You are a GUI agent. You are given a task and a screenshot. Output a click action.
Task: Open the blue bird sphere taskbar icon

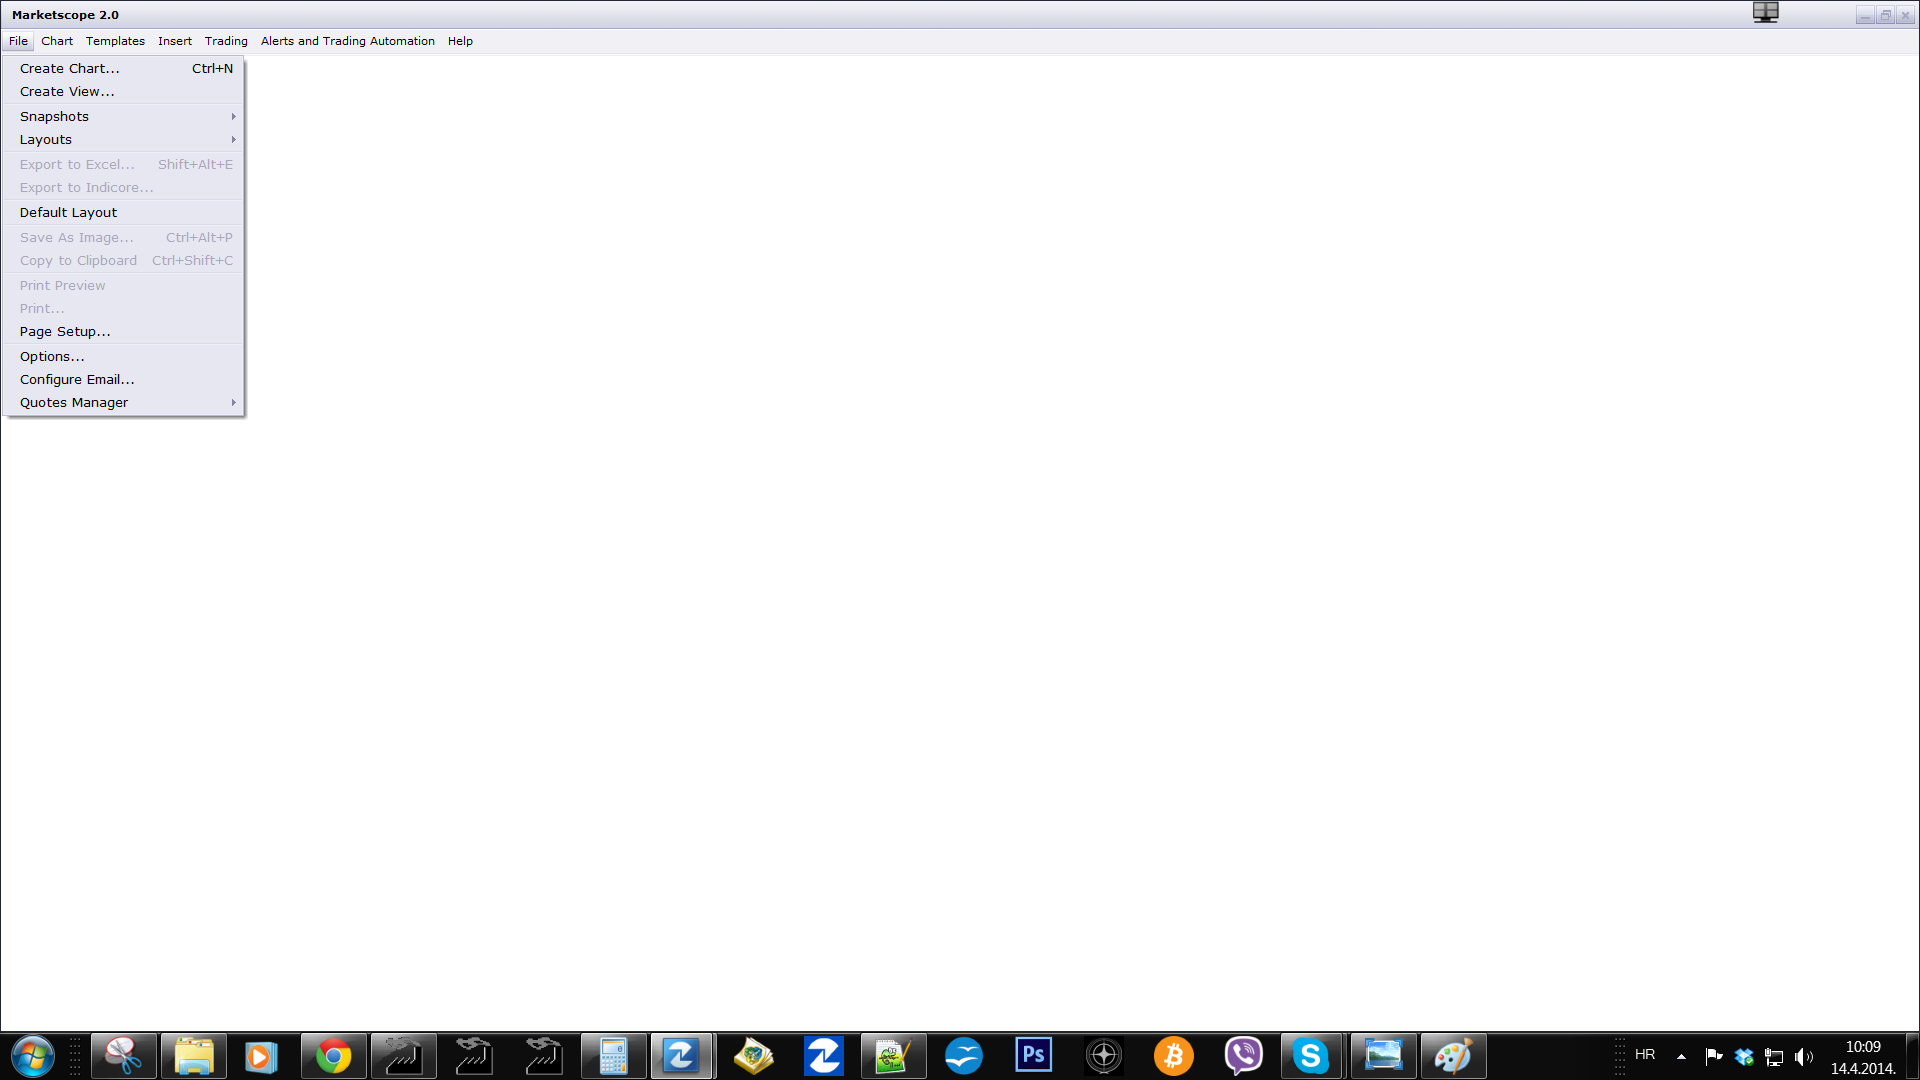click(x=964, y=1056)
